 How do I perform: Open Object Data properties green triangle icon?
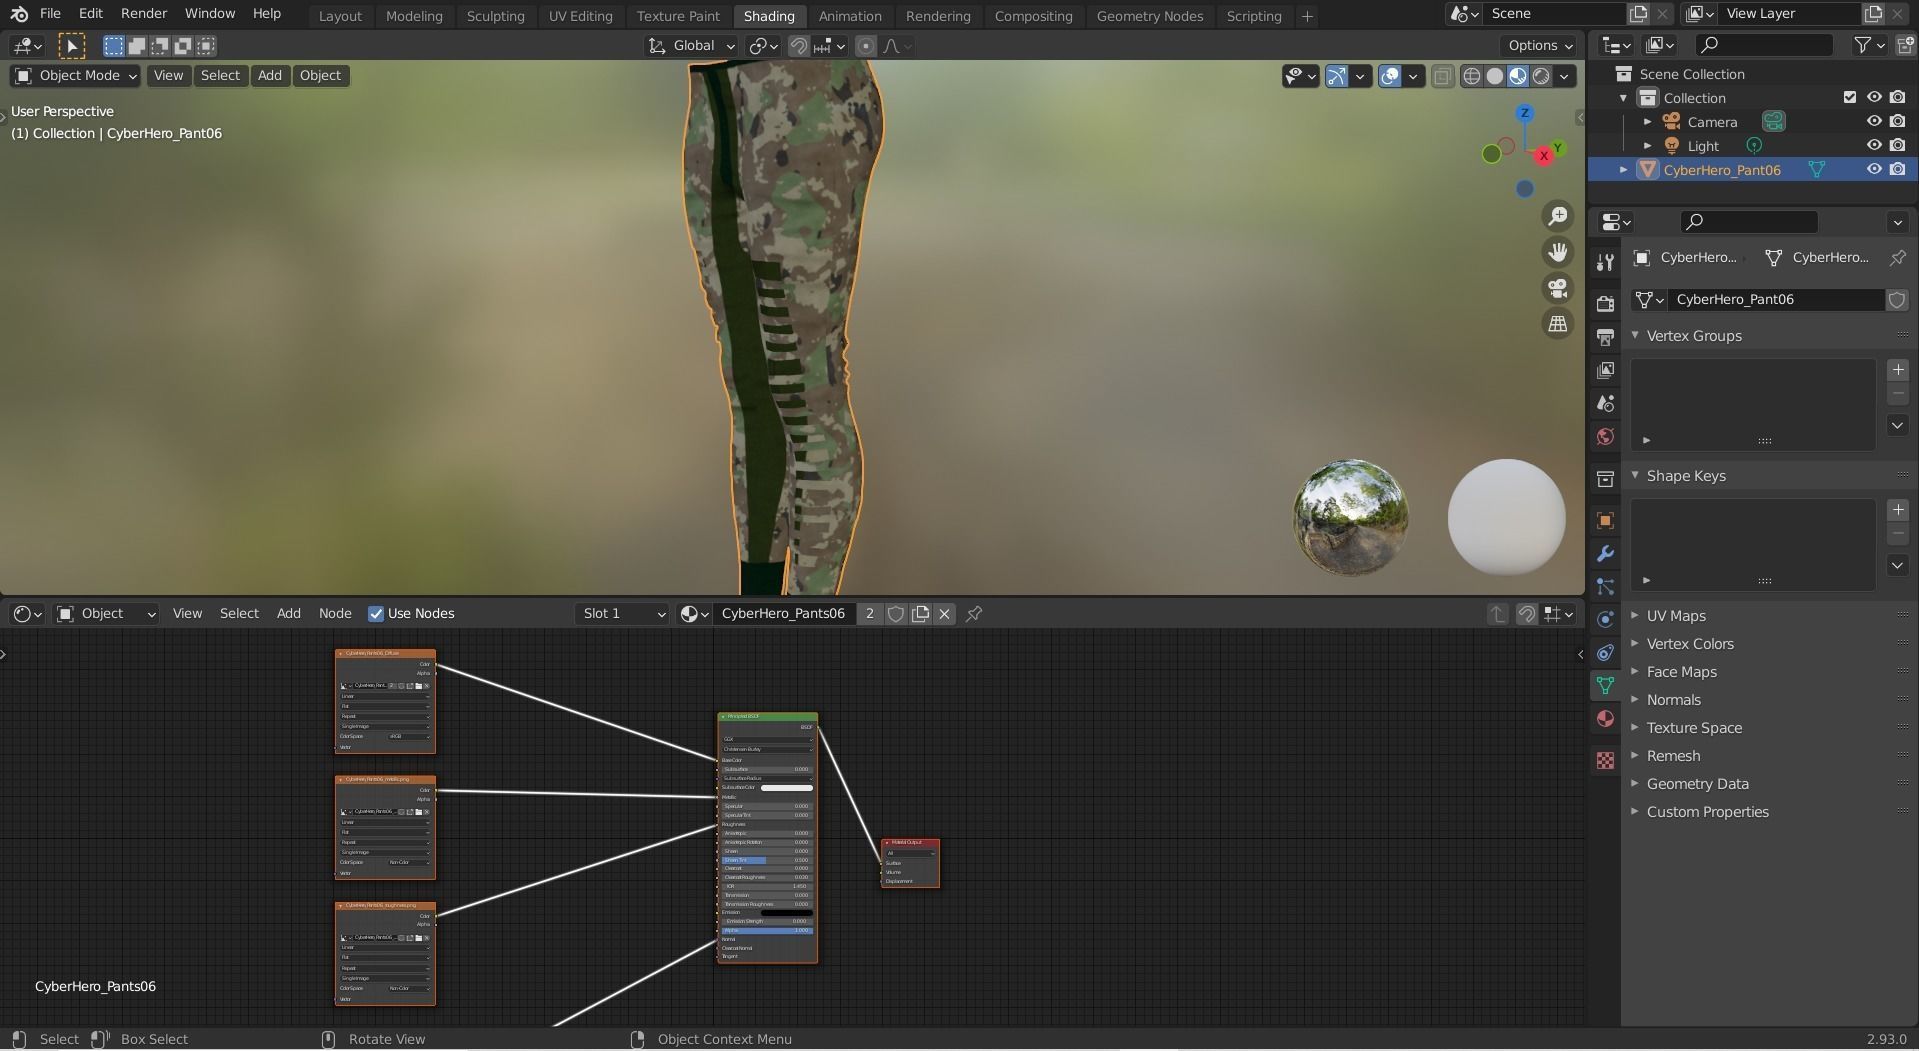click(x=1605, y=685)
